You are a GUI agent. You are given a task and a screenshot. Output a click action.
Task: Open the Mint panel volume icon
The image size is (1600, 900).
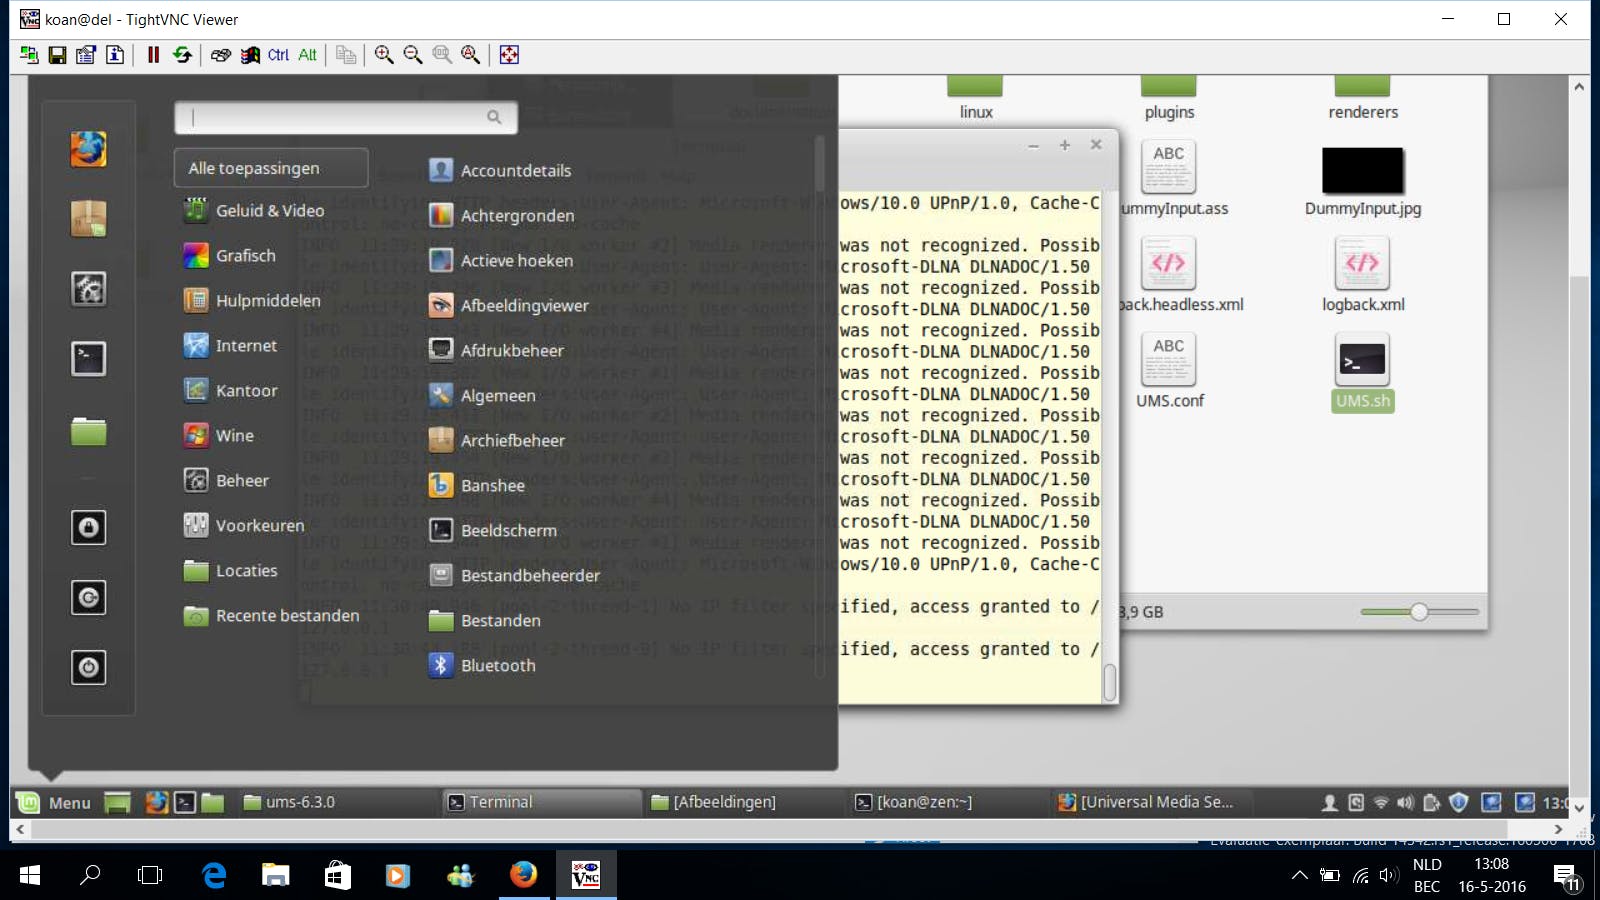(x=1405, y=802)
